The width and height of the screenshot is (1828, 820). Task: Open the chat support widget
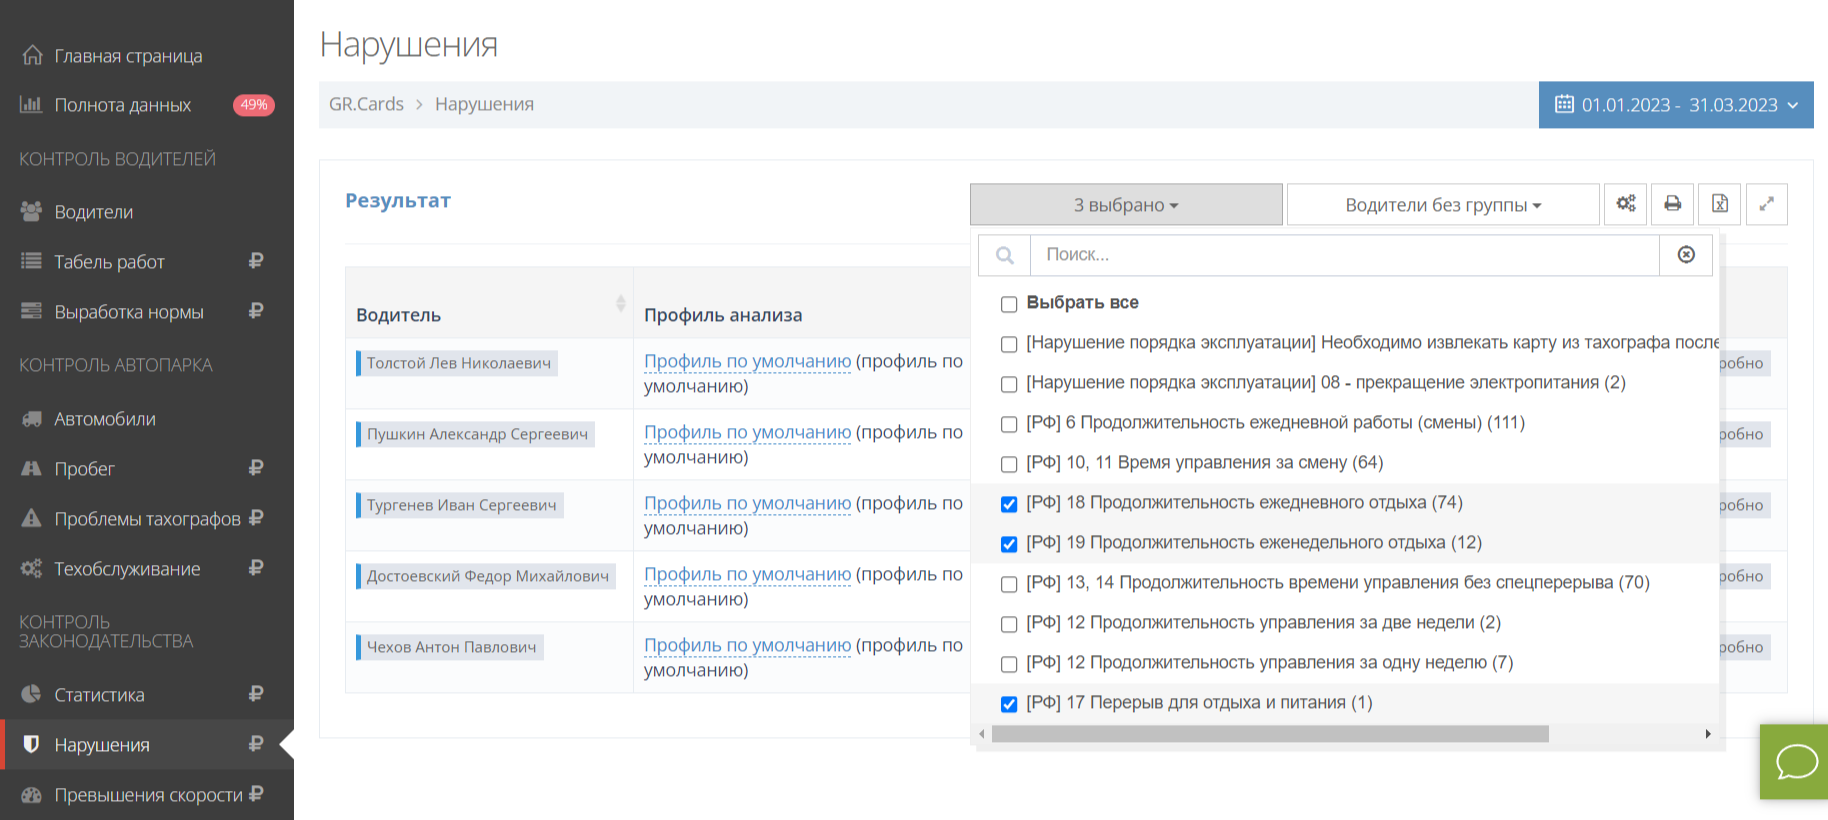(1795, 762)
